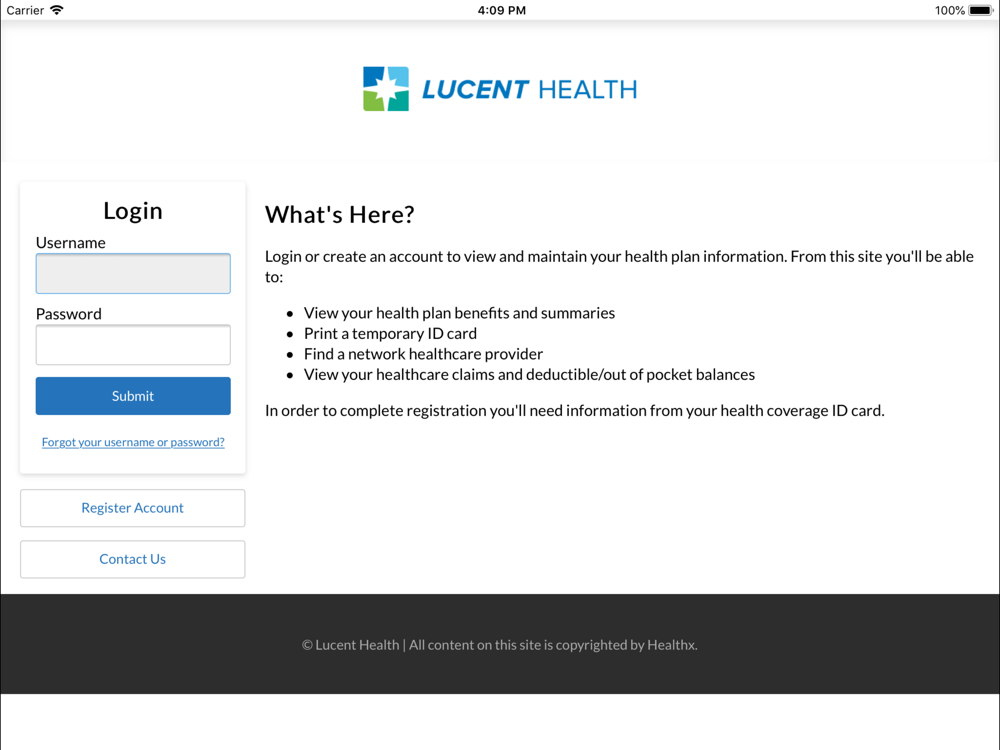Screen dimensions: 1000x750
Task: Click 'View your health plan benefits and summaries'
Action: pos(459,313)
